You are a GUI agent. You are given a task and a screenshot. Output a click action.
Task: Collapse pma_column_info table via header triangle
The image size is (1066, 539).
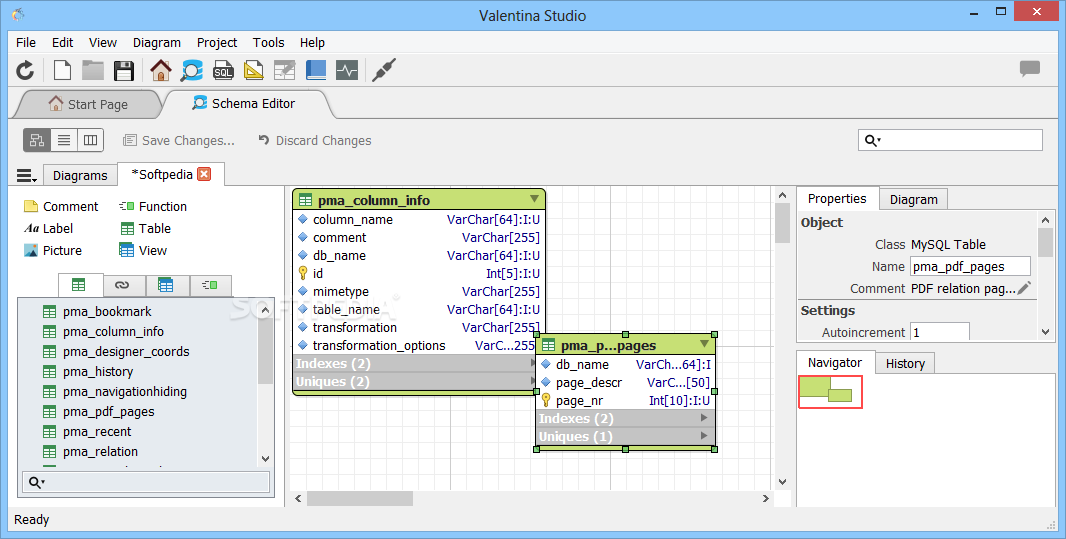[x=534, y=199]
